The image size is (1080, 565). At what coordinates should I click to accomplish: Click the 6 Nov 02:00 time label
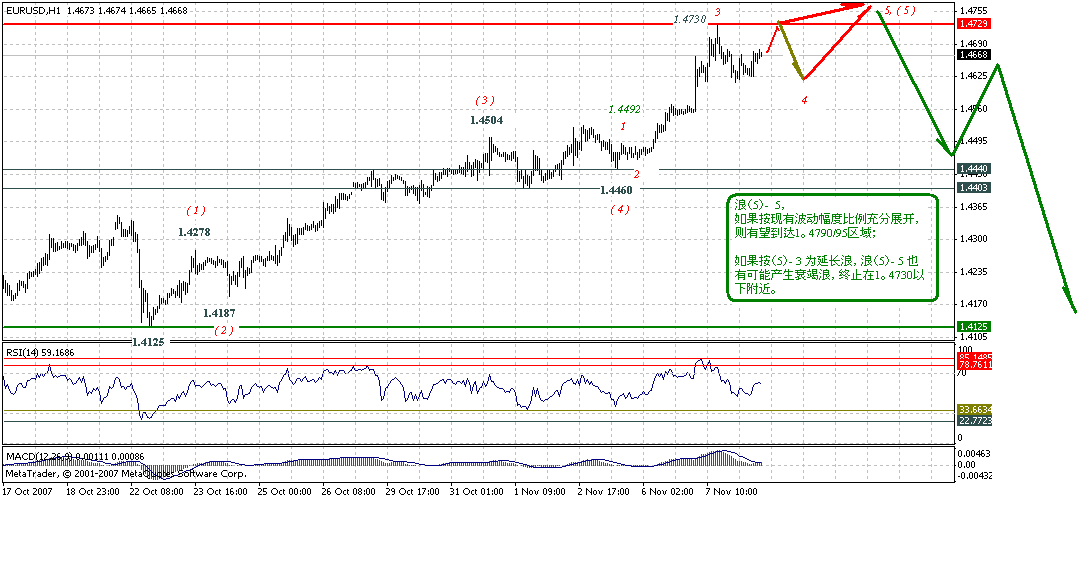[x=667, y=492]
